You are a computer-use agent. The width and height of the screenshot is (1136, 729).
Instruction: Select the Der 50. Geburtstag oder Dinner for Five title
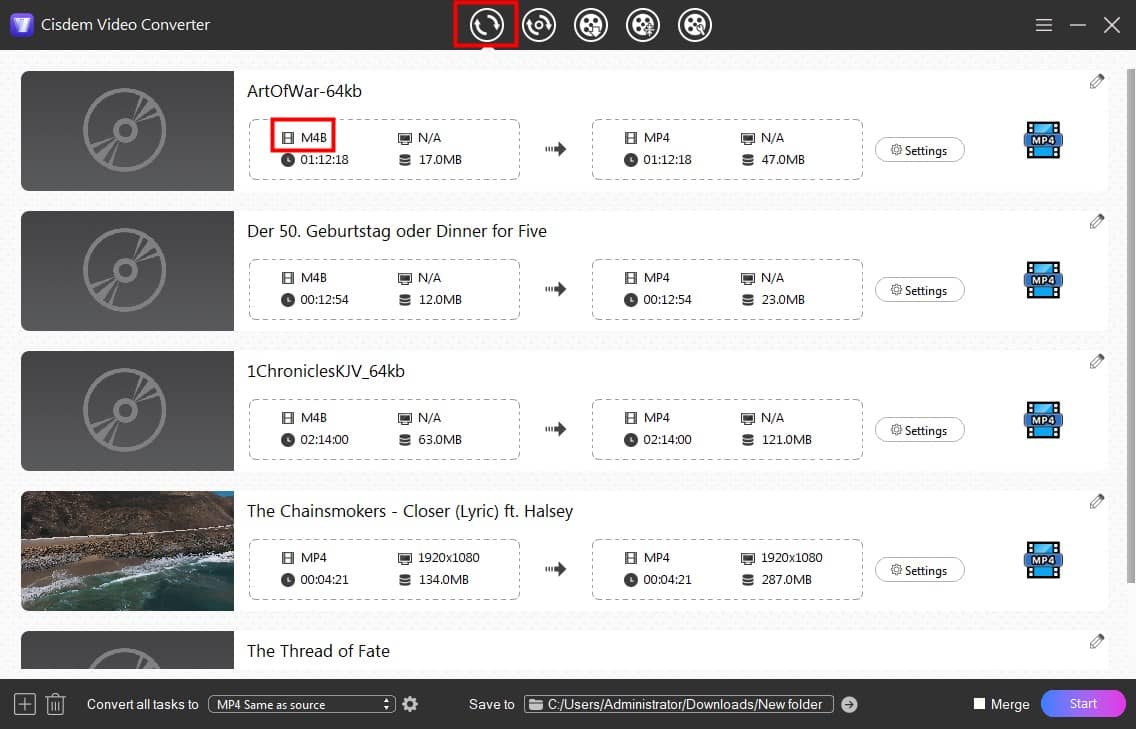(x=397, y=231)
